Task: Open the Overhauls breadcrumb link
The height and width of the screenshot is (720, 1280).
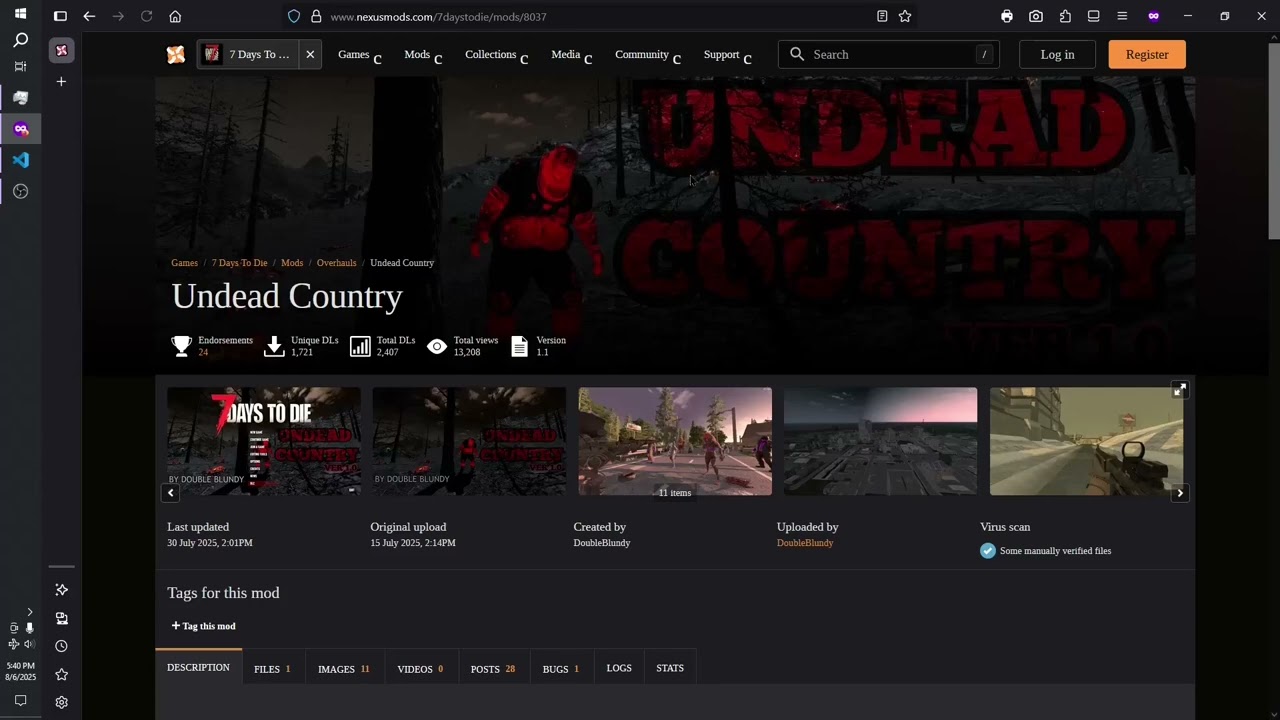Action: tap(336, 263)
